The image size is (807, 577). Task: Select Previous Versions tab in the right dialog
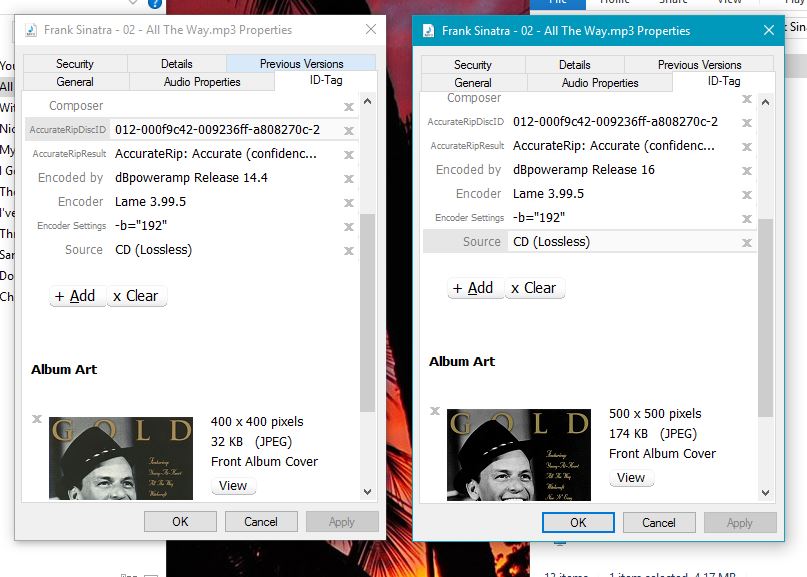click(699, 65)
